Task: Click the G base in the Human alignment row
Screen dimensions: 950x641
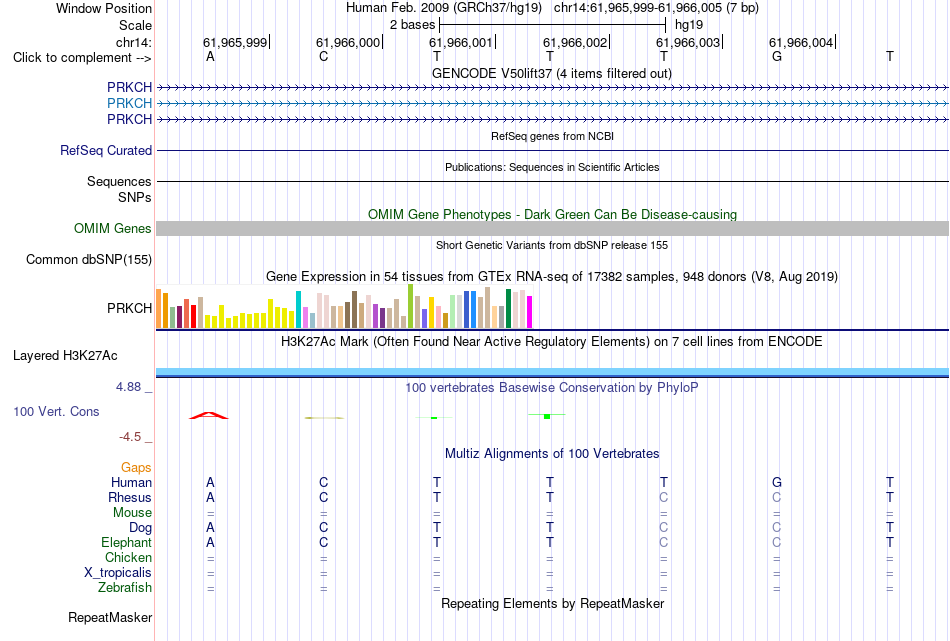Action: point(777,483)
